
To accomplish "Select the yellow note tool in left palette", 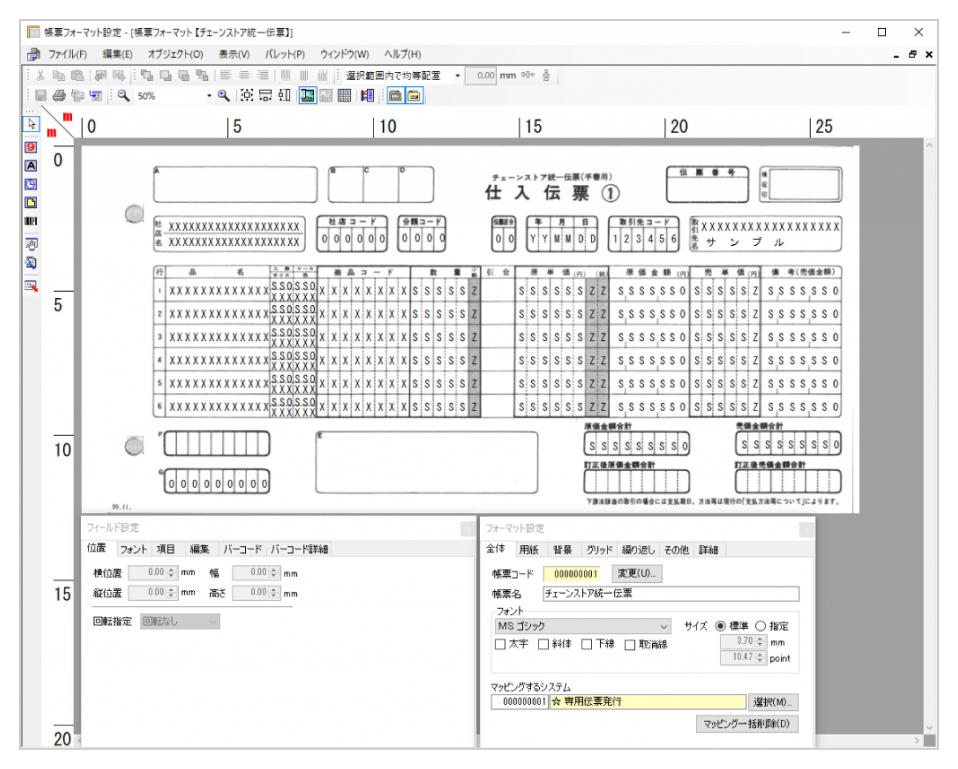I will (x=31, y=203).
